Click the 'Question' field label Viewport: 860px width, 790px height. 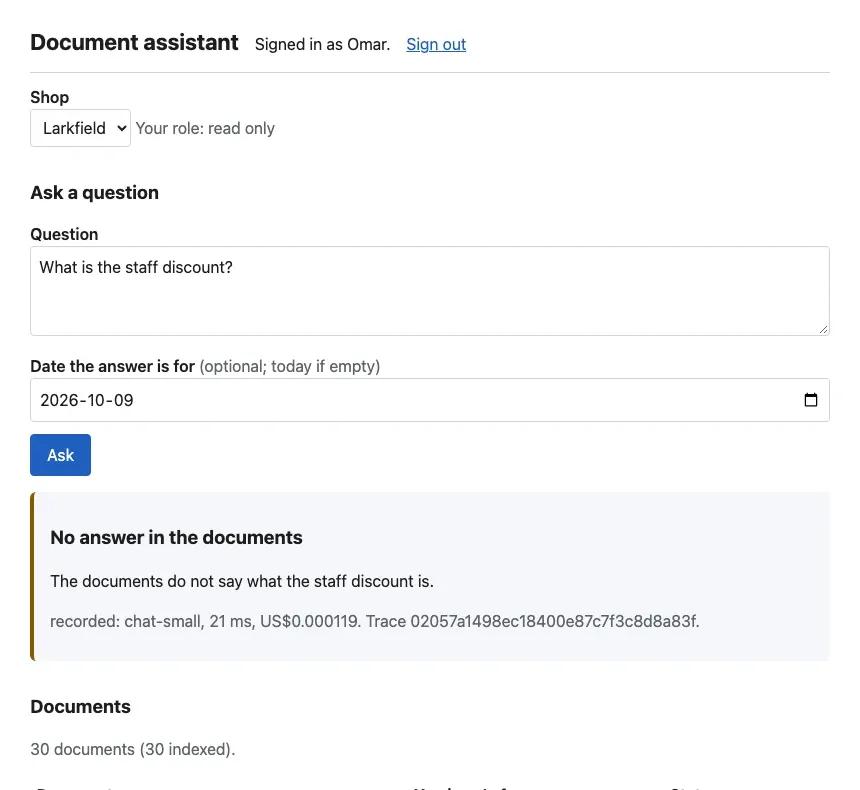[x=64, y=234]
